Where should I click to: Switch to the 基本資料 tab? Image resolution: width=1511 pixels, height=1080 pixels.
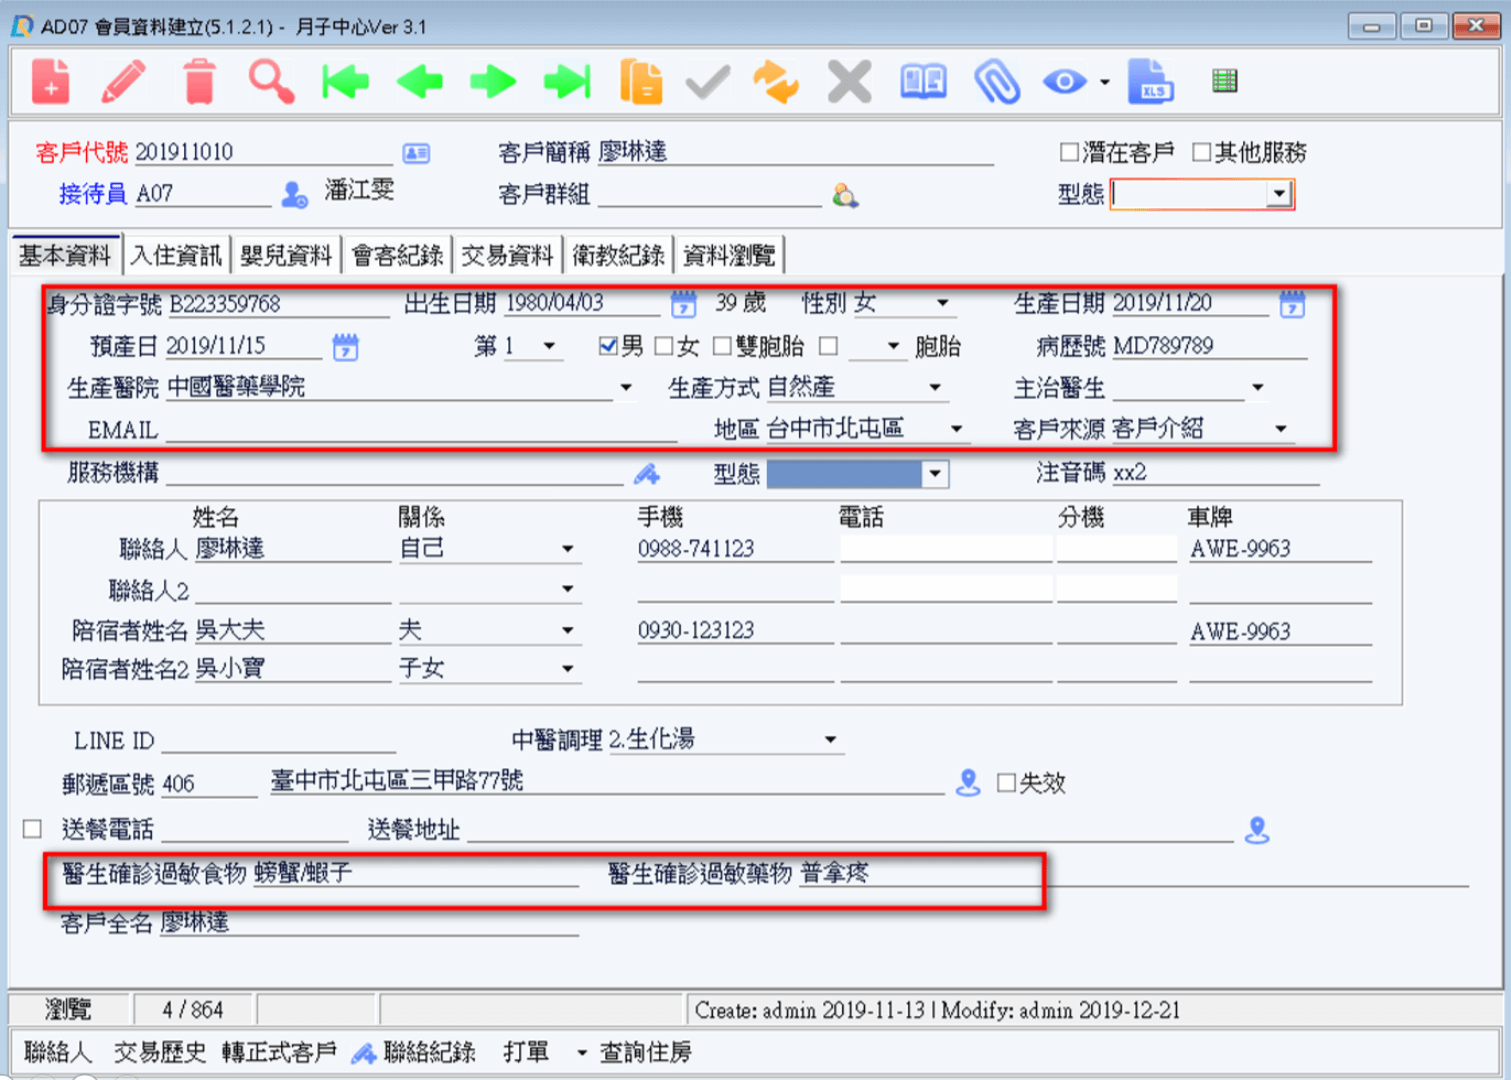point(65,255)
